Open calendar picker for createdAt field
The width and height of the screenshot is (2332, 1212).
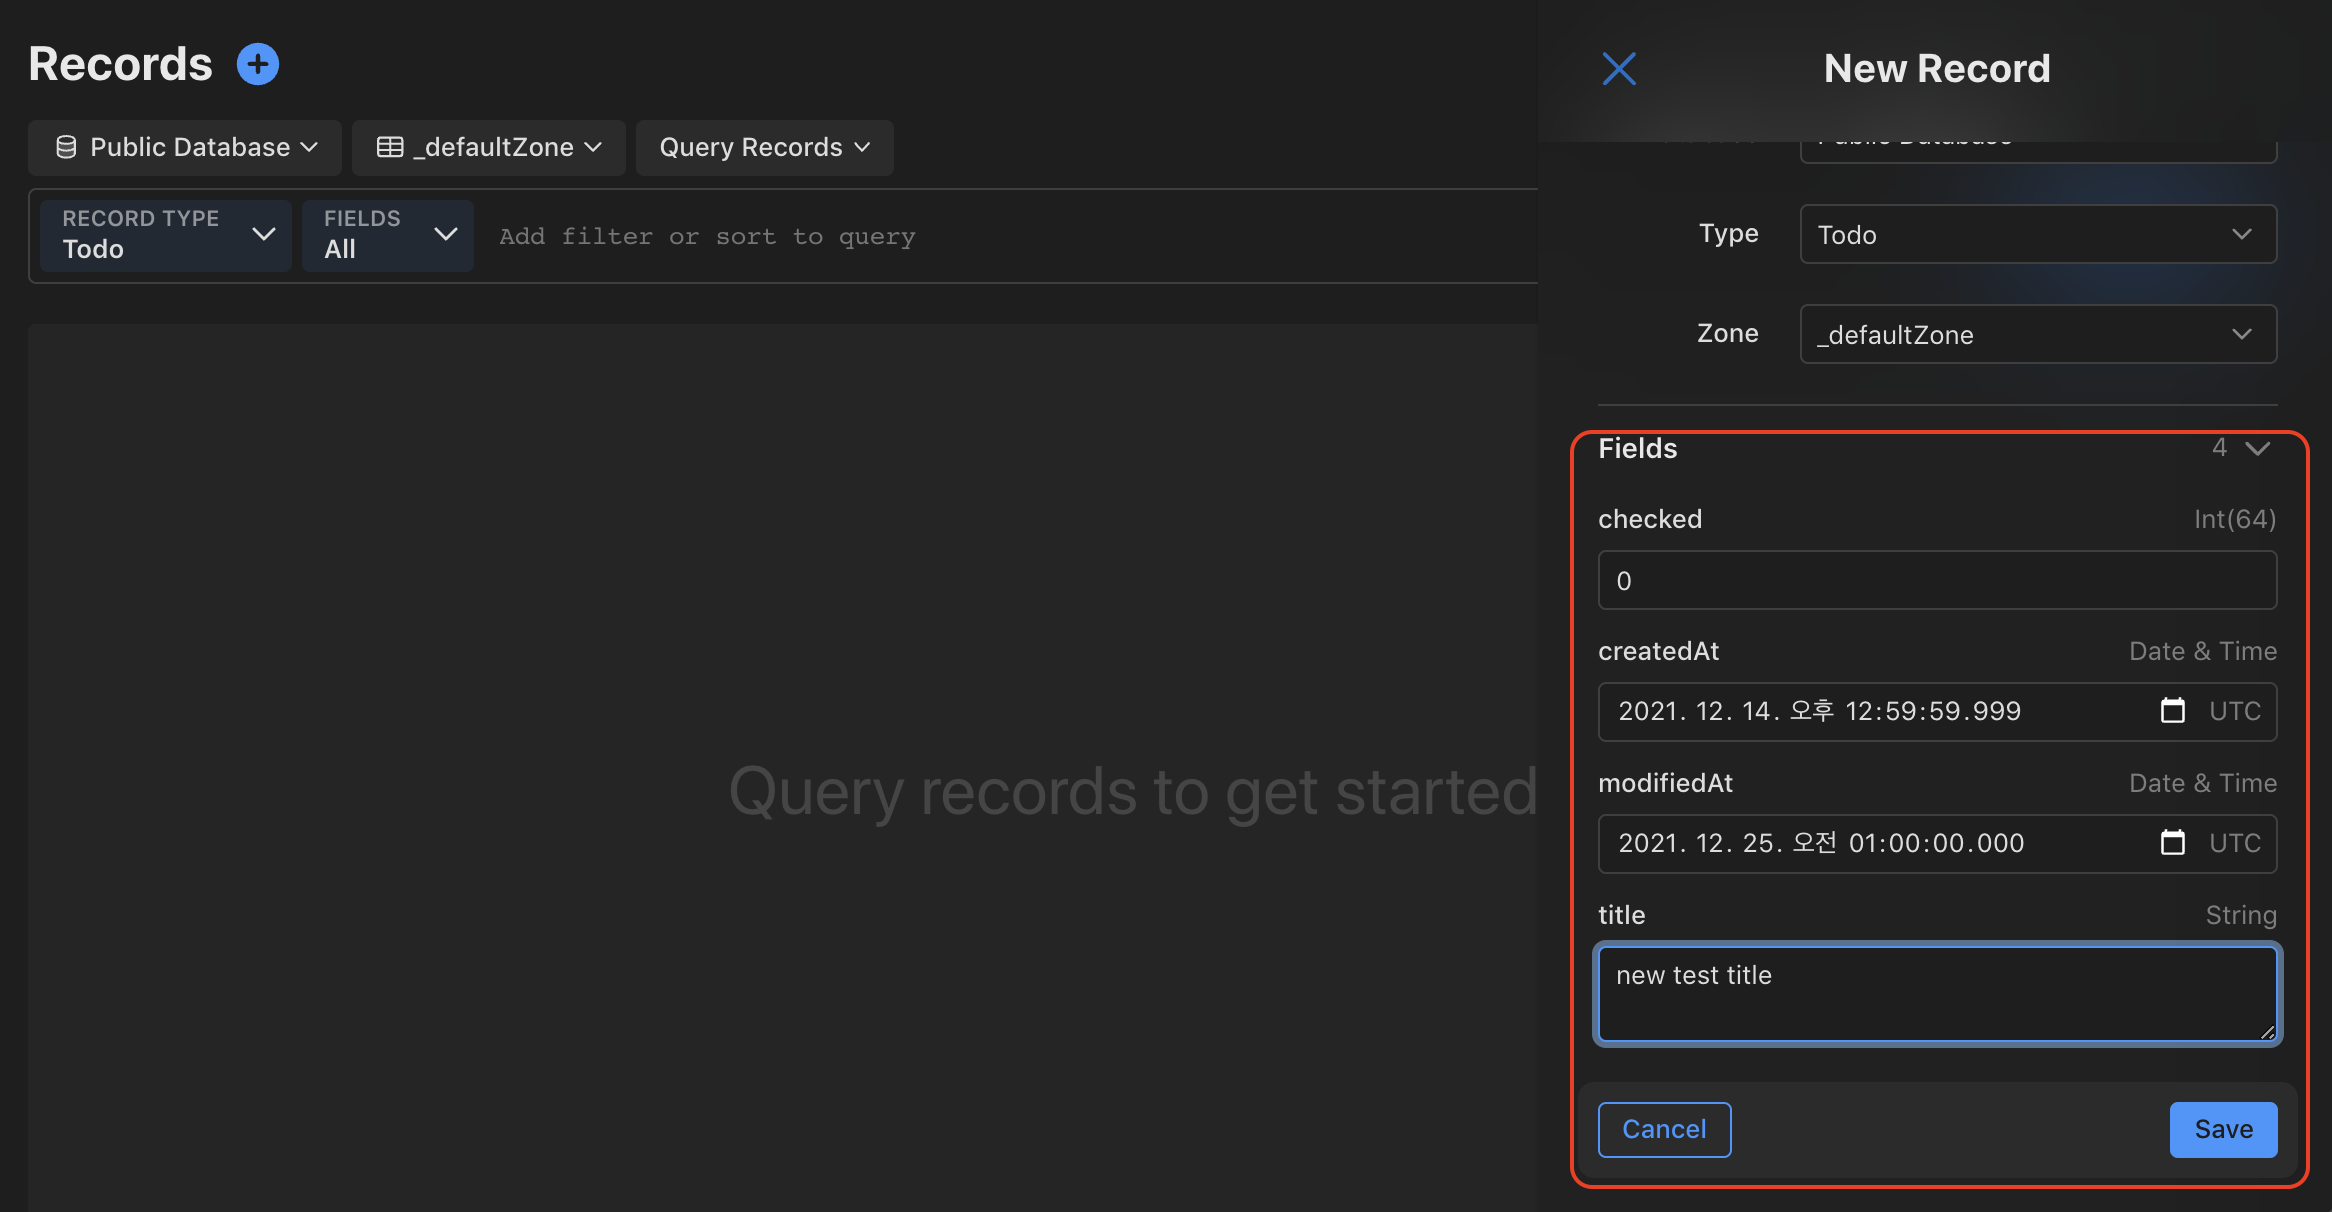2172,711
